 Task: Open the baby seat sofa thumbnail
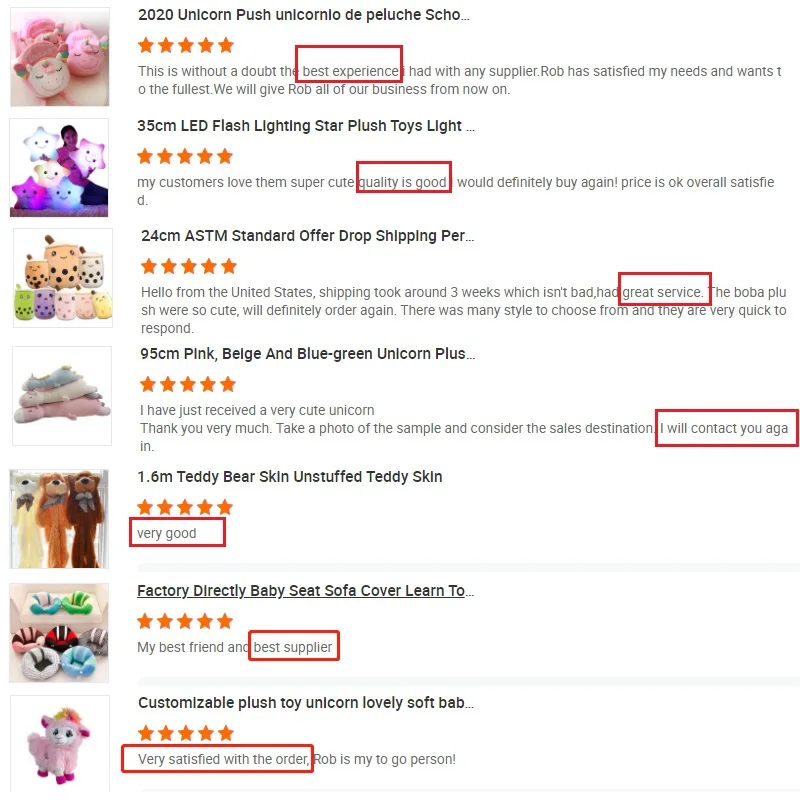(59, 633)
